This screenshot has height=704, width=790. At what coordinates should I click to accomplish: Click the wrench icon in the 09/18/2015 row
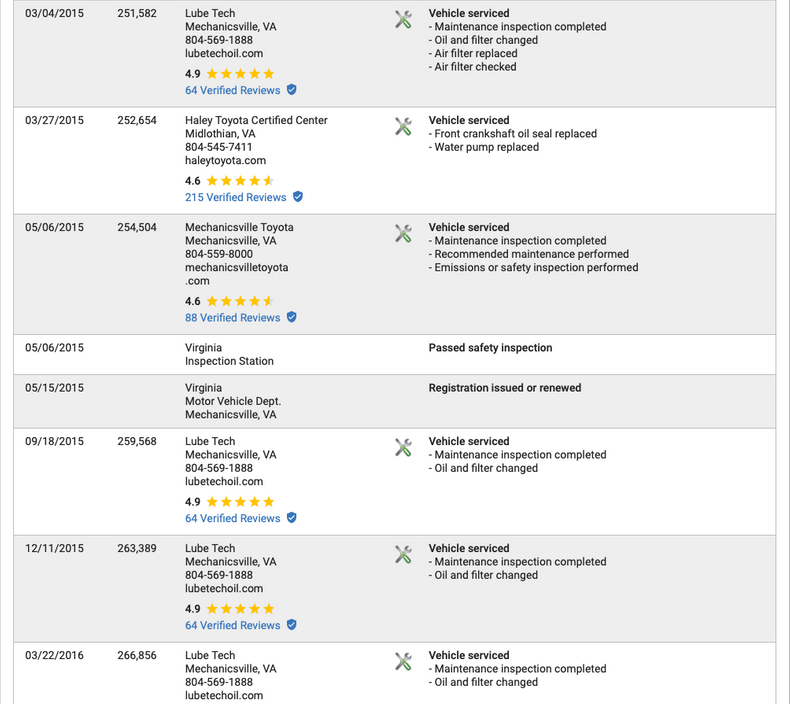(x=403, y=447)
